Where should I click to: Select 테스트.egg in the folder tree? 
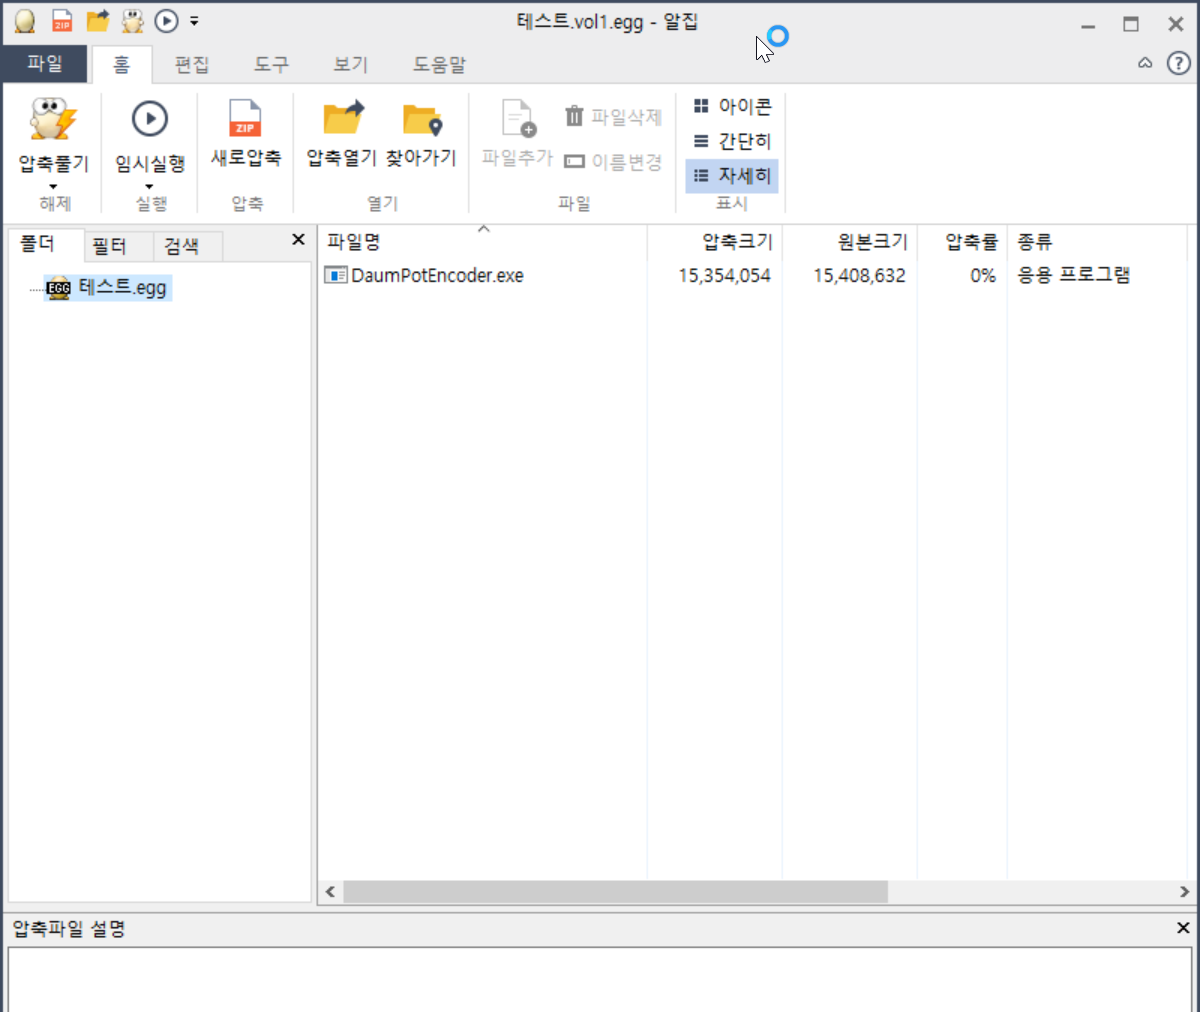point(108,288)
